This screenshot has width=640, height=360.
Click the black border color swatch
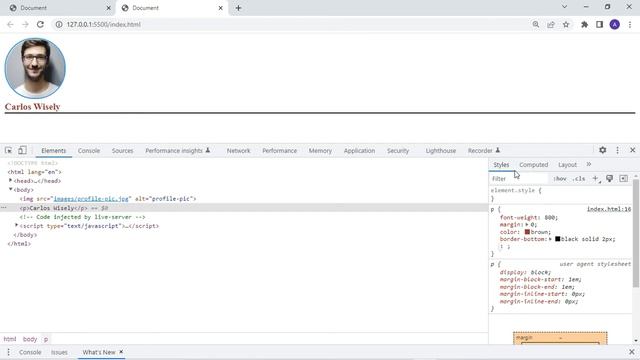point(558,239)
